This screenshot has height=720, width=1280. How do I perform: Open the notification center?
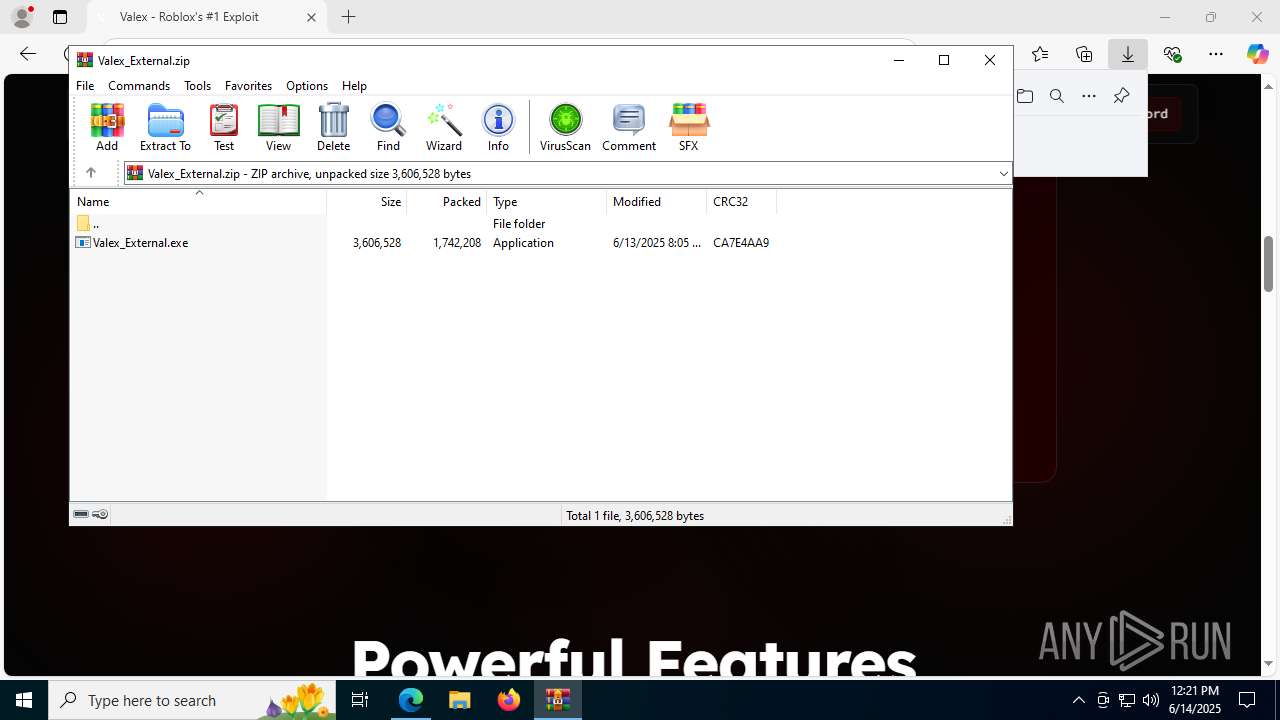click(x=1247, y=700)
